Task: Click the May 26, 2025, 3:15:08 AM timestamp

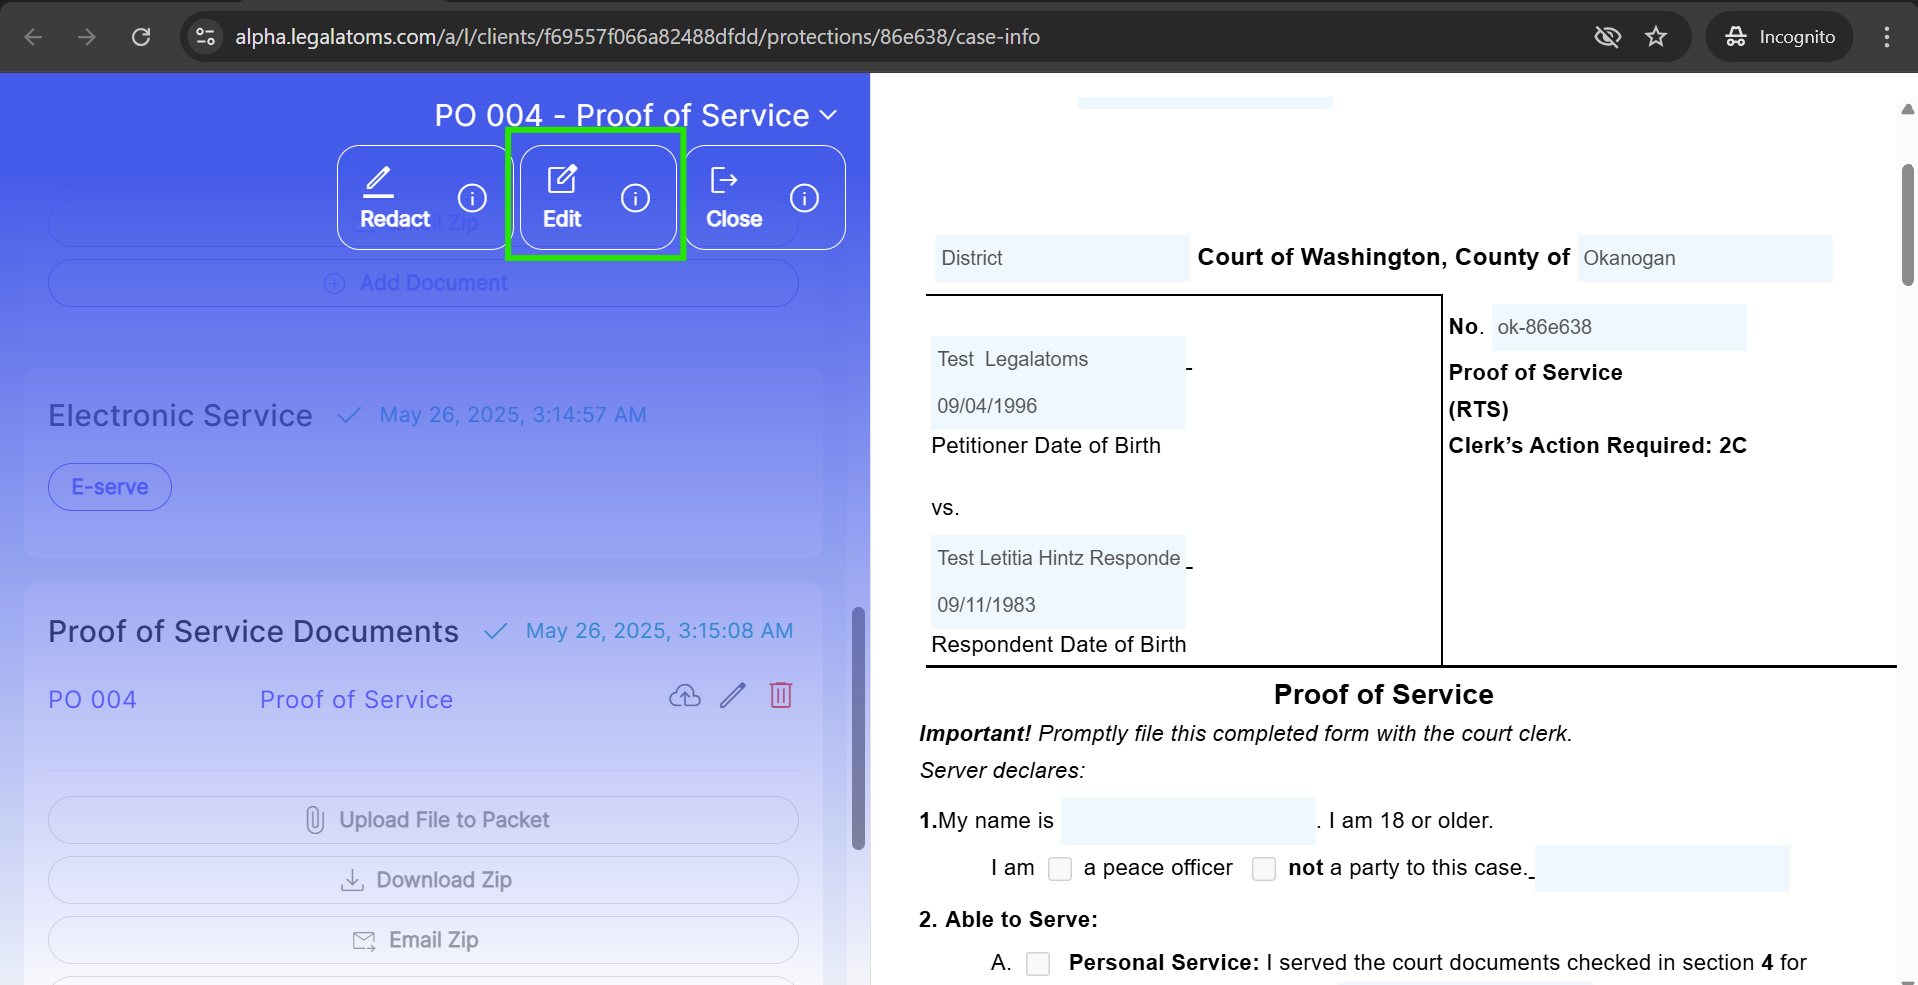Action: tap(659, 631)
